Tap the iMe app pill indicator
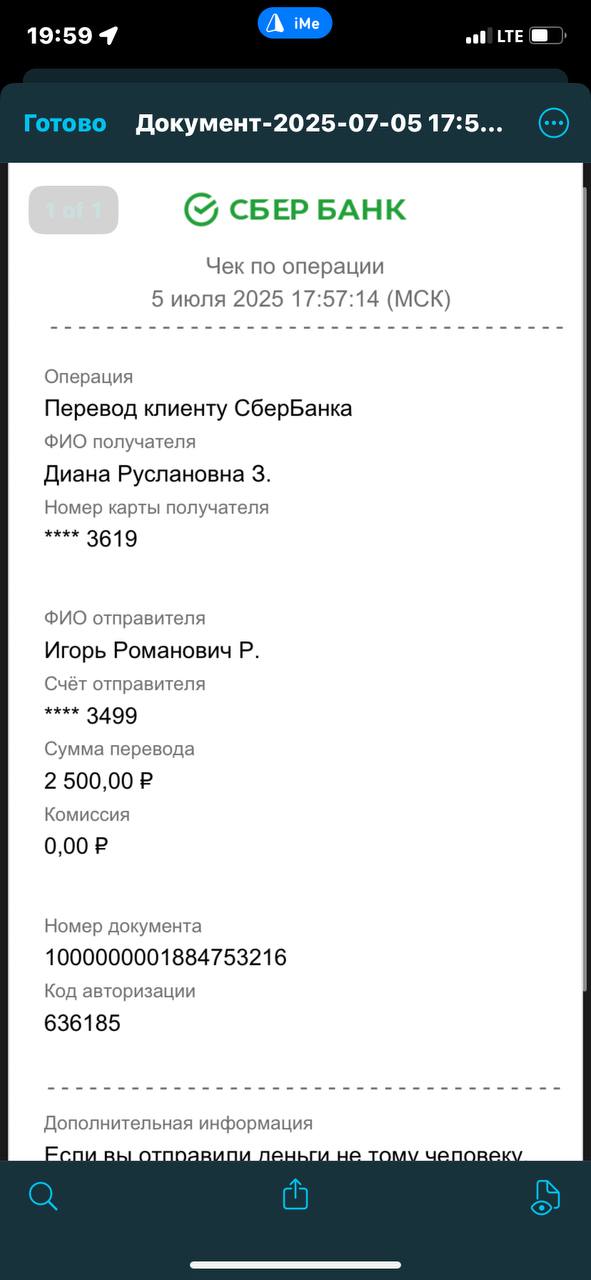The image size is (591, 1280). click(295, 23)
